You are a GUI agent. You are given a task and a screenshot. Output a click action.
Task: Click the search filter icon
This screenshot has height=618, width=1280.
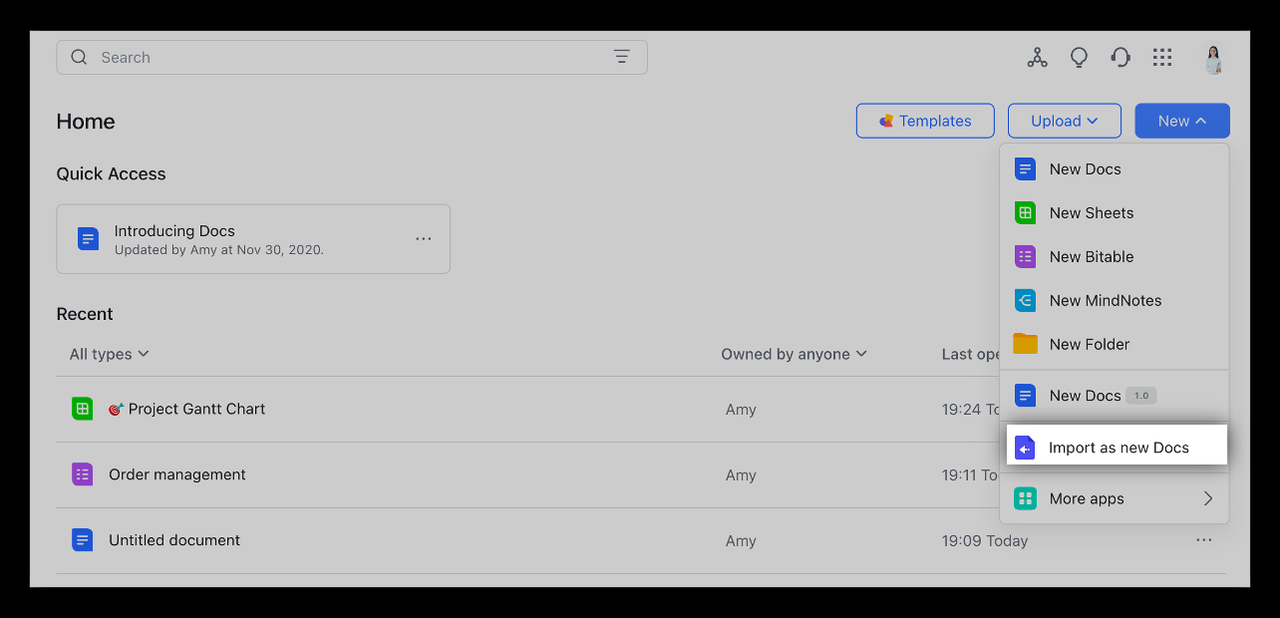[x=622, y=57]
